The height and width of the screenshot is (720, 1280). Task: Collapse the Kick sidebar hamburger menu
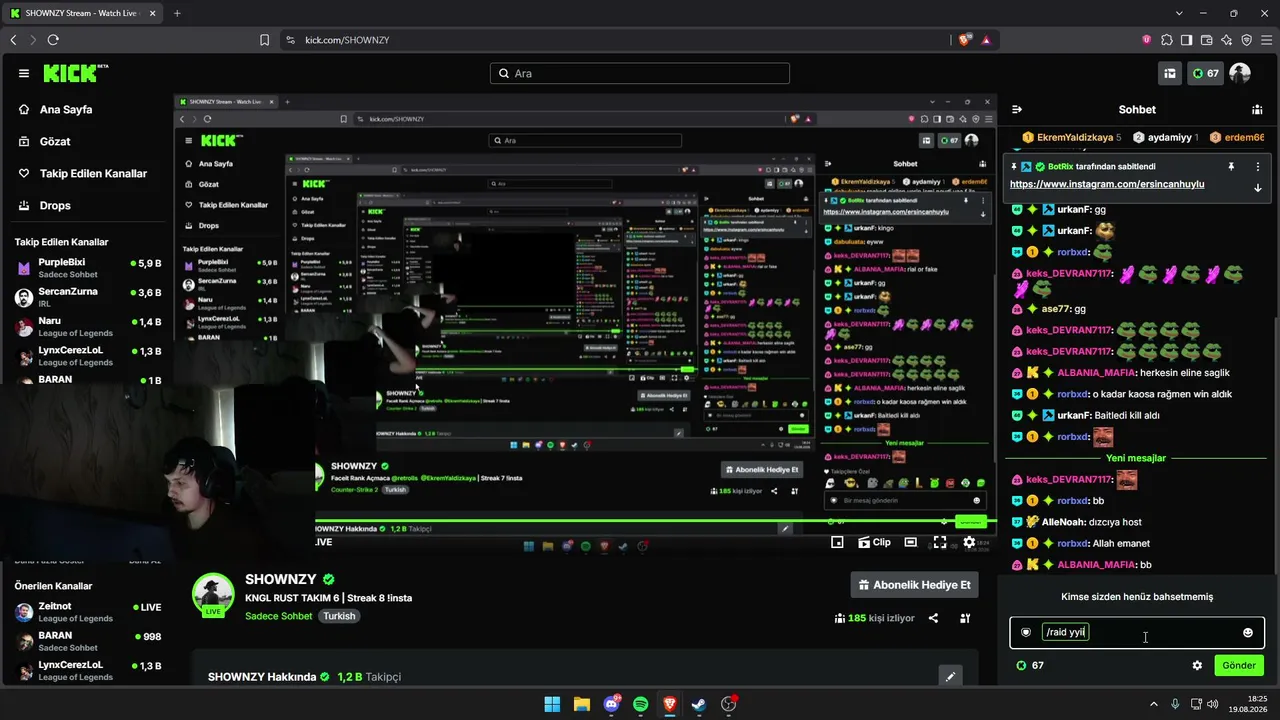click(24, 73)
